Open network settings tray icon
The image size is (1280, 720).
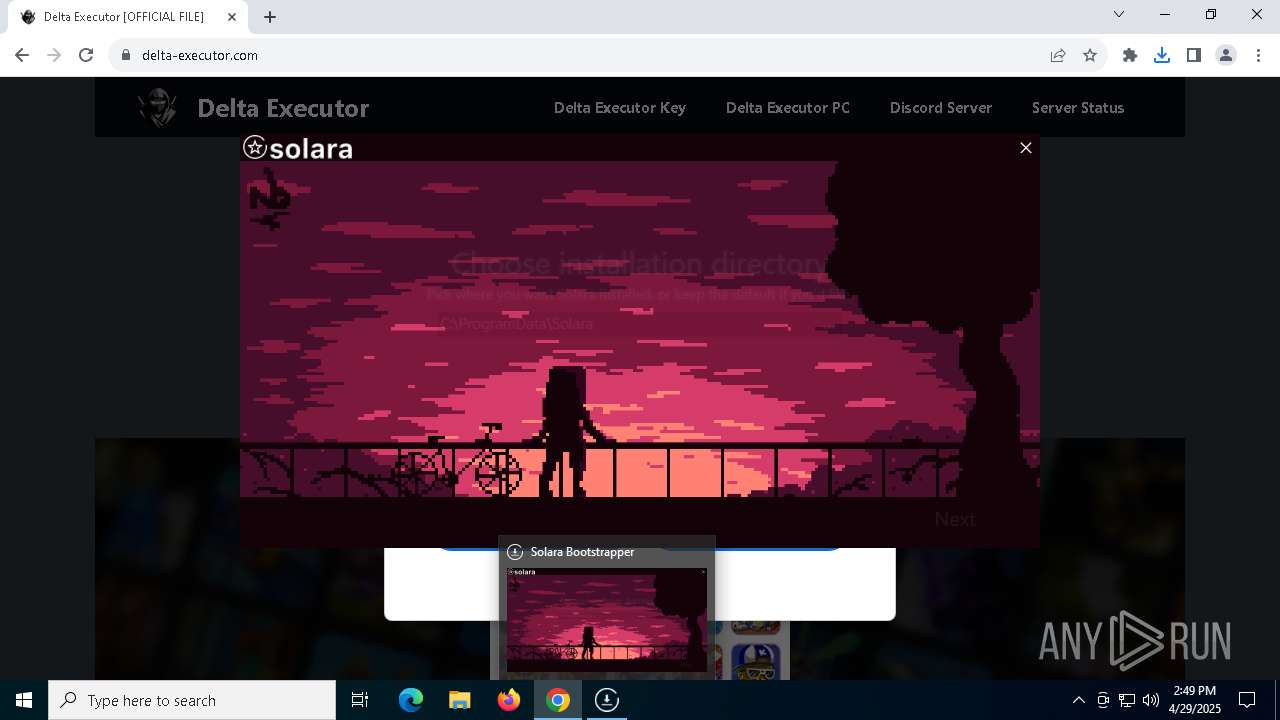1127,700
